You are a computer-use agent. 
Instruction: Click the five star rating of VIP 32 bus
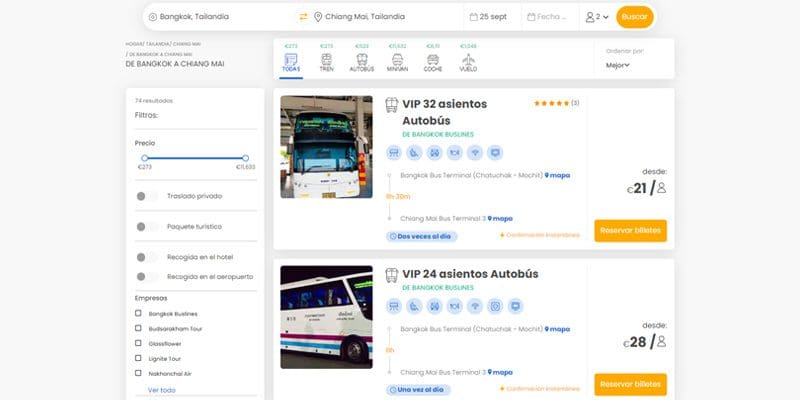pos(552,103)
